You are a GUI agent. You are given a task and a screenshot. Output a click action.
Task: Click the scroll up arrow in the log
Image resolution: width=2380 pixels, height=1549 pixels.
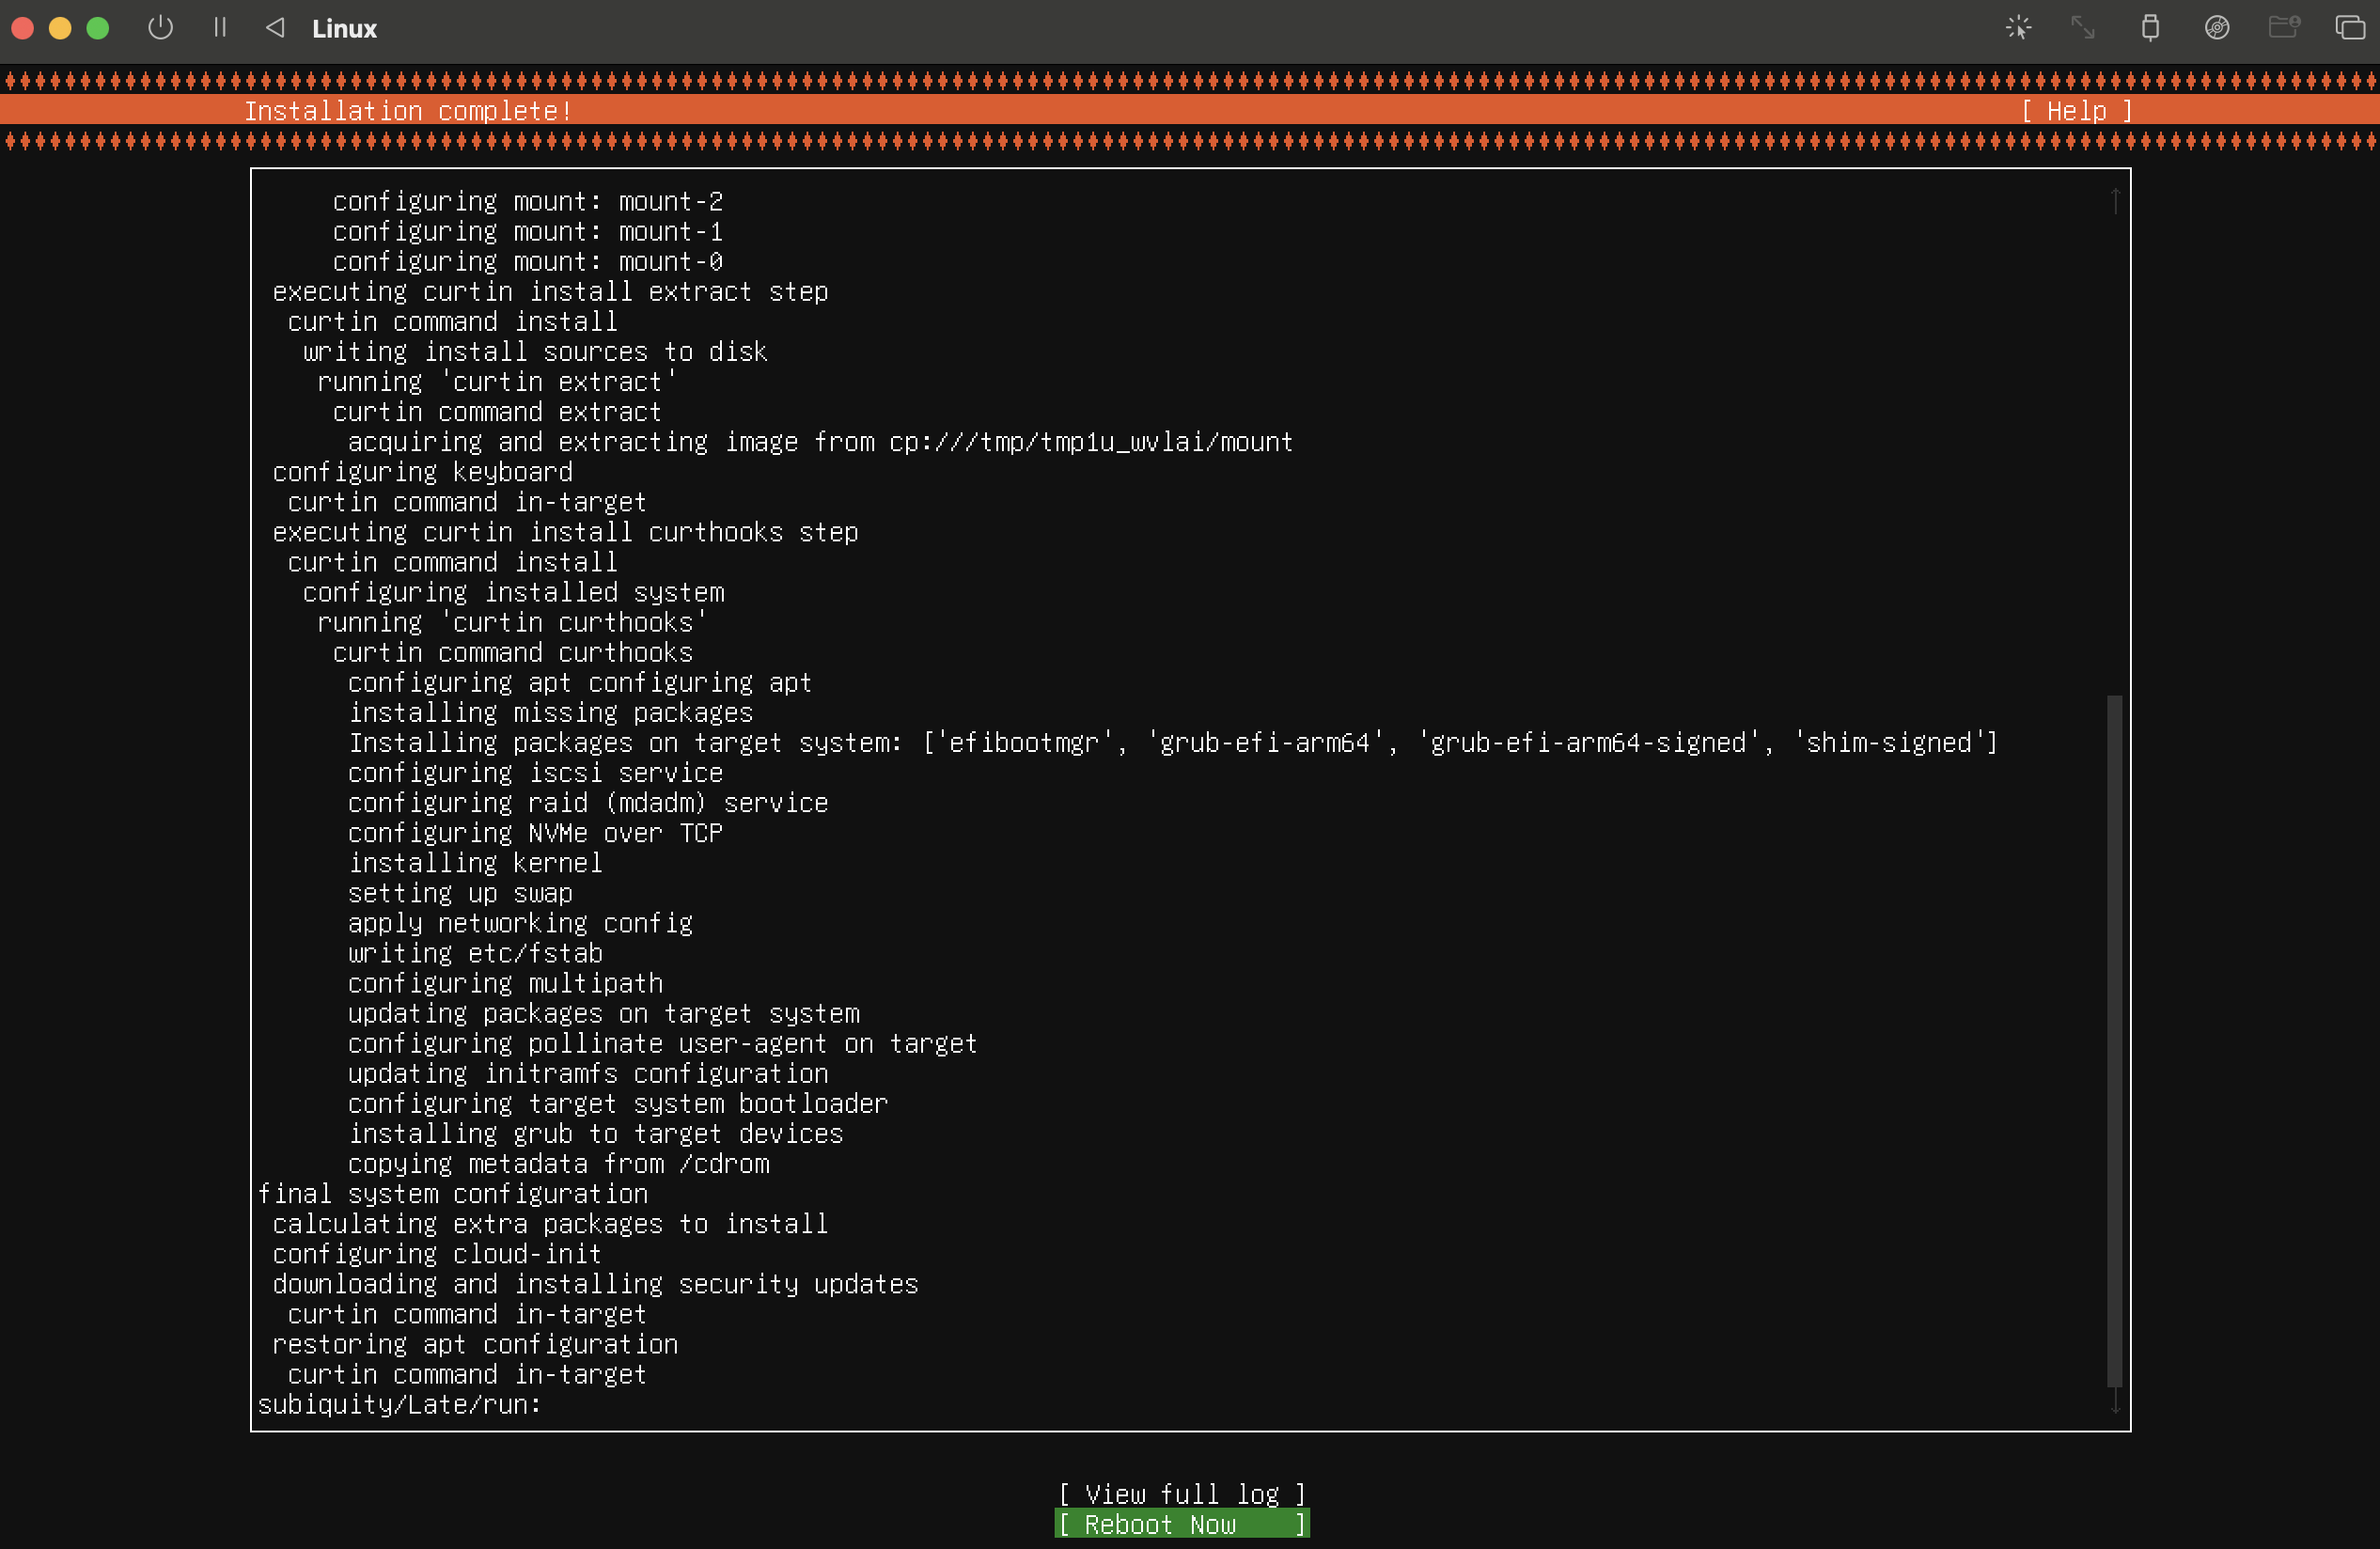pyautogui.click(x=2115, y=200)
